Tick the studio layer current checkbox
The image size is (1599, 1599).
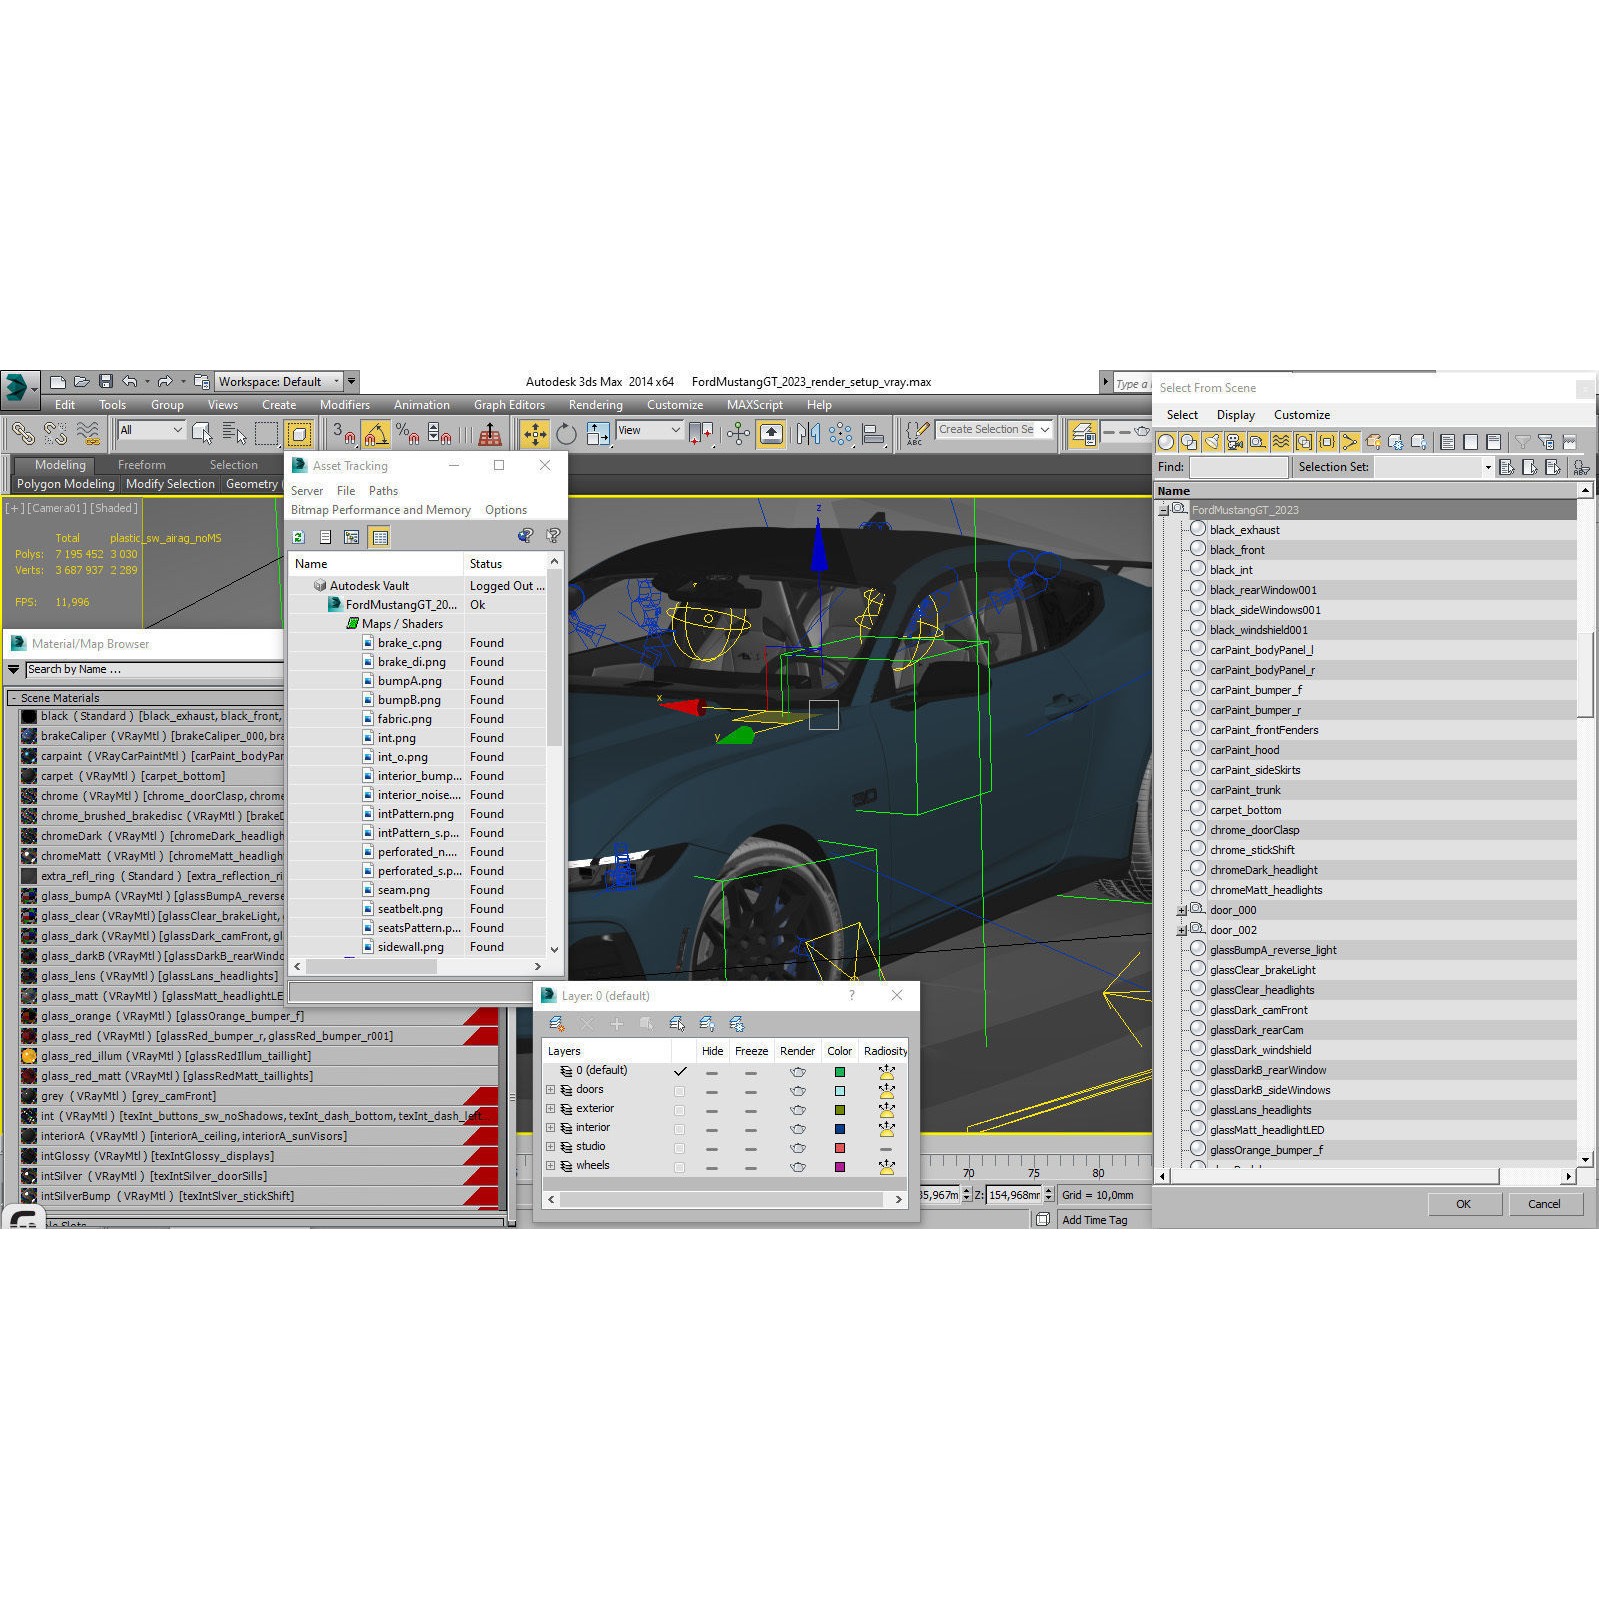tap(680, 1148)
